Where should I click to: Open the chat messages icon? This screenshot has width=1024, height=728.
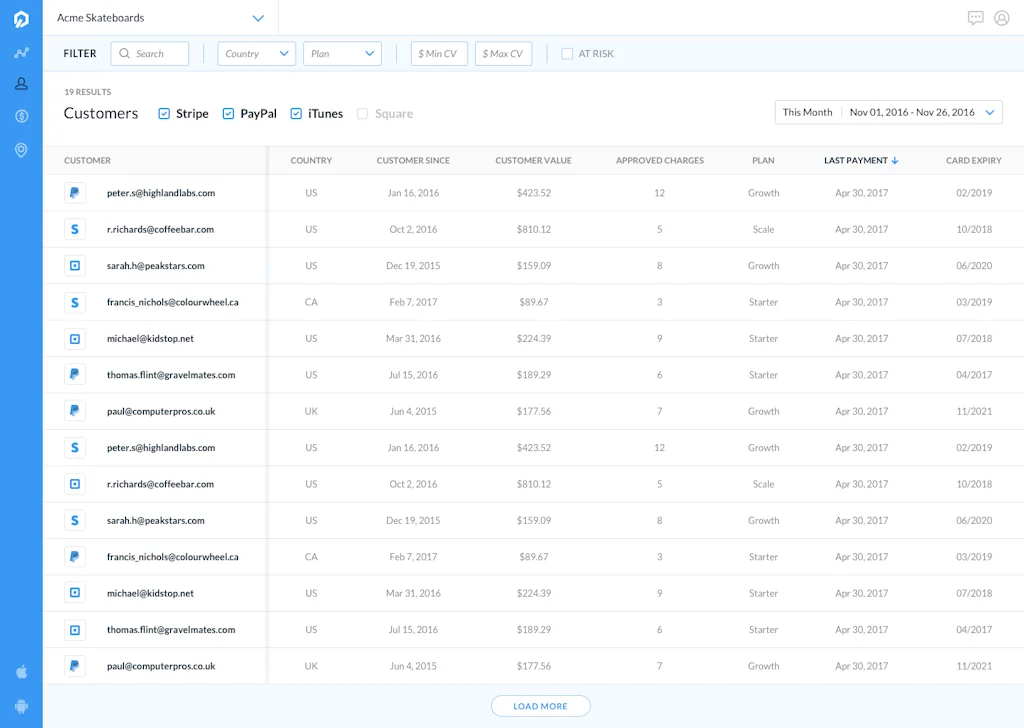point(976,18)
